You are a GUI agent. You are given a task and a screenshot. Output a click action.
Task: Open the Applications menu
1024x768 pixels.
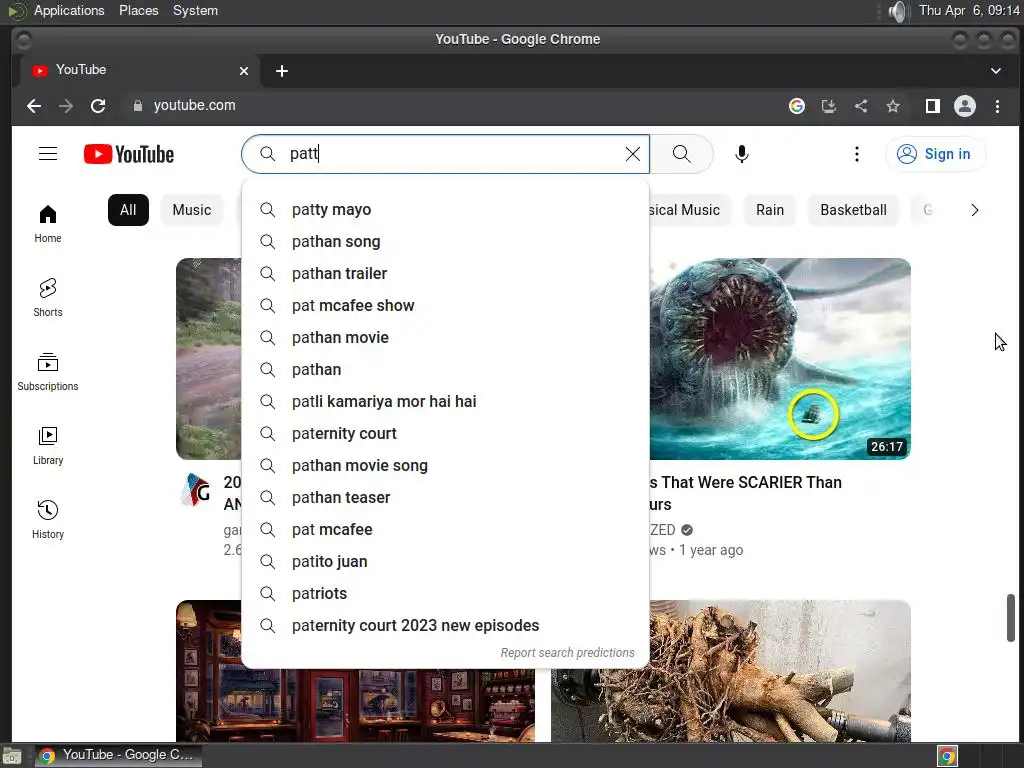pos(69,10)
